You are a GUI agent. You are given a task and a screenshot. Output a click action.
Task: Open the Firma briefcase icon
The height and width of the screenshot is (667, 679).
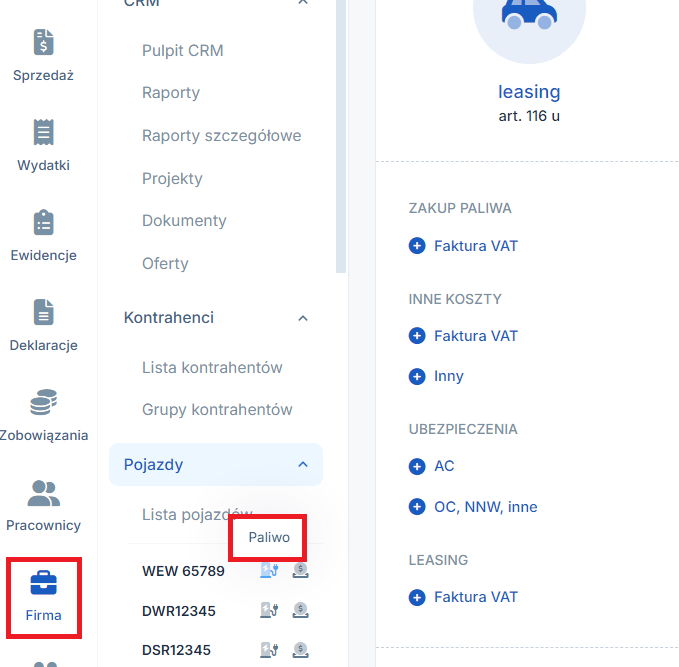click(x=43, y=583)
